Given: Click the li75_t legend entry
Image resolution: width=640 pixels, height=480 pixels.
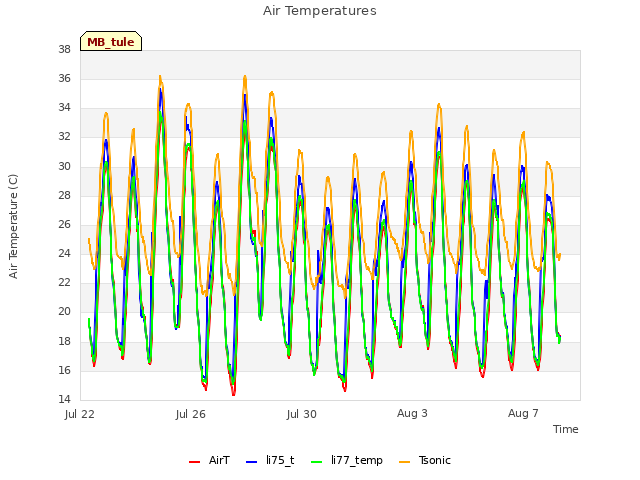Looking at the screenshot, I should pyautogui.click(x=270, y=460).
